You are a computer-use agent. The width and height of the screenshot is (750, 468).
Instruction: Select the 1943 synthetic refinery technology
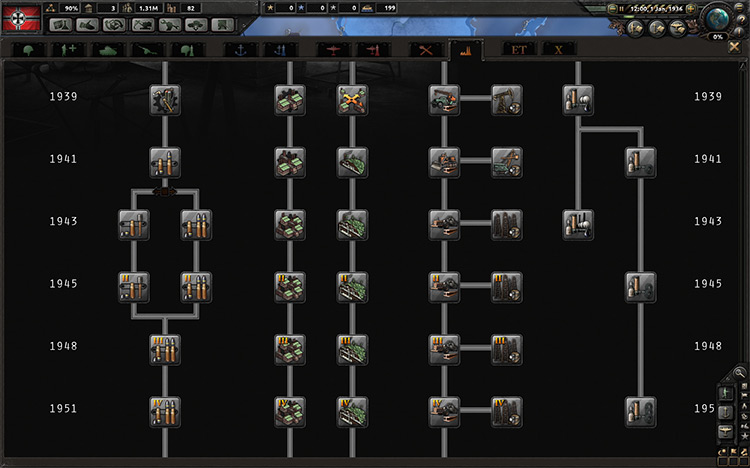coord(578,224)
